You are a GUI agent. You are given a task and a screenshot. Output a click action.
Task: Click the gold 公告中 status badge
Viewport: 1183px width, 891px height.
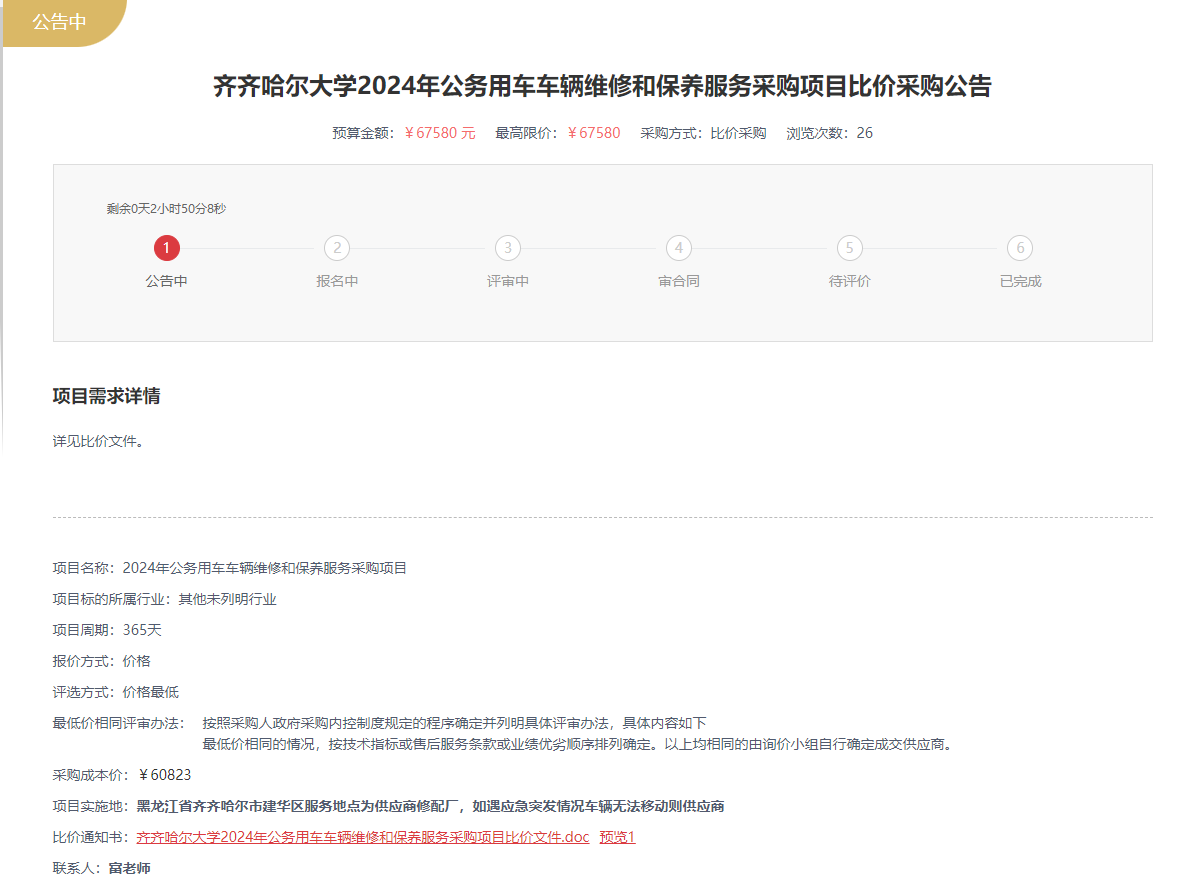click(x=60, y=22)
